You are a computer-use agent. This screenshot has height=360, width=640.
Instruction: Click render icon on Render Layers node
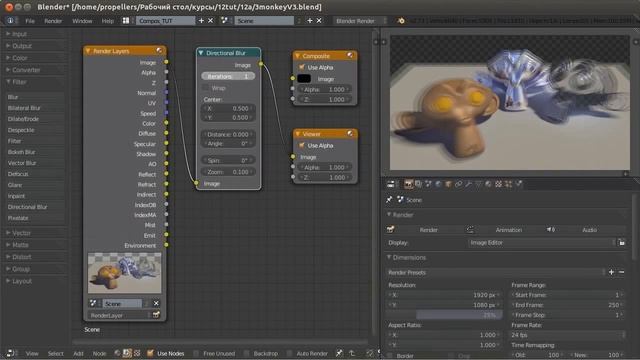coord(156,315)
